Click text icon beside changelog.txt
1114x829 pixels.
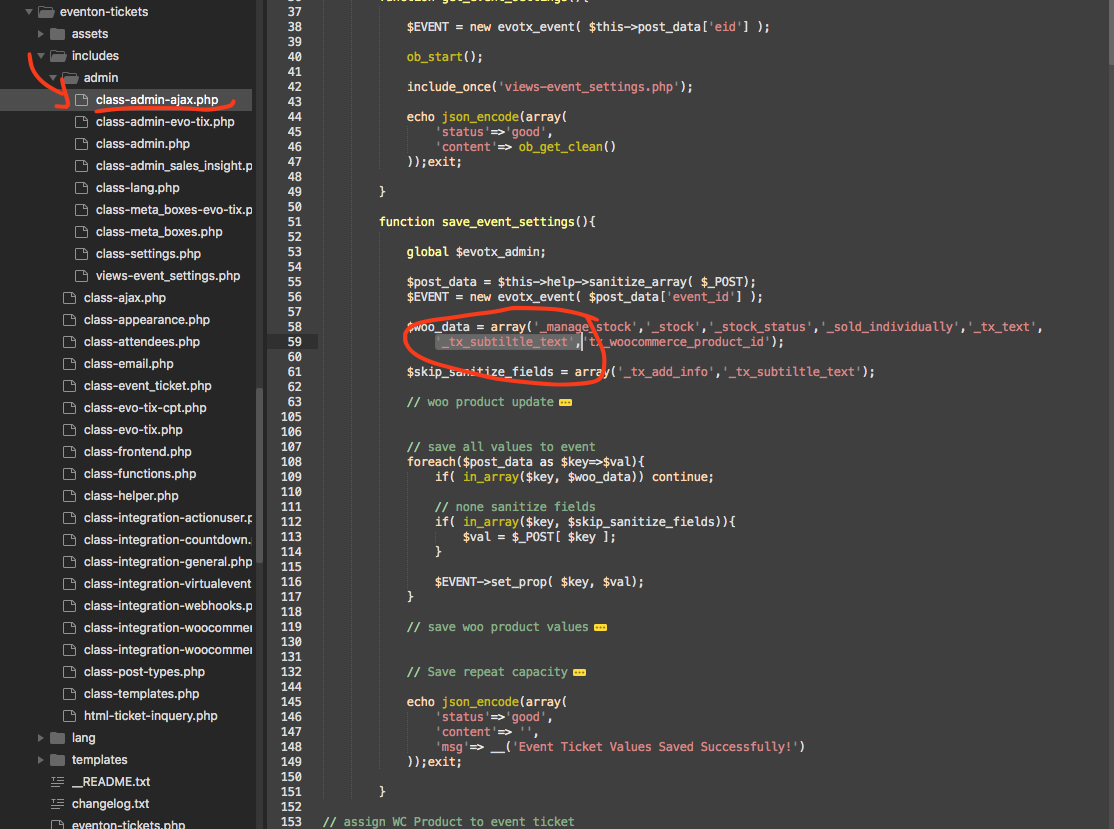[58, 803]
